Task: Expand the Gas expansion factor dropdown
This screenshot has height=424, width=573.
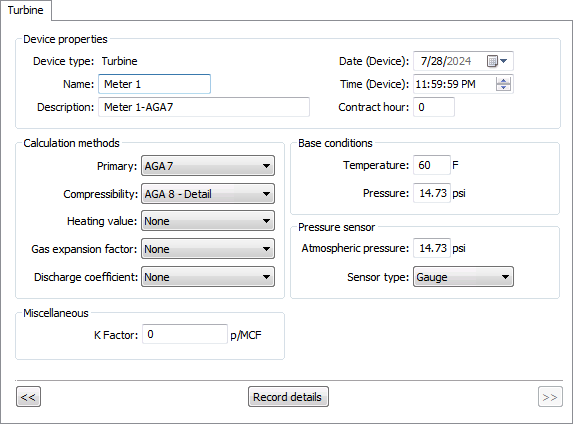Action: [x=208, y=249]
